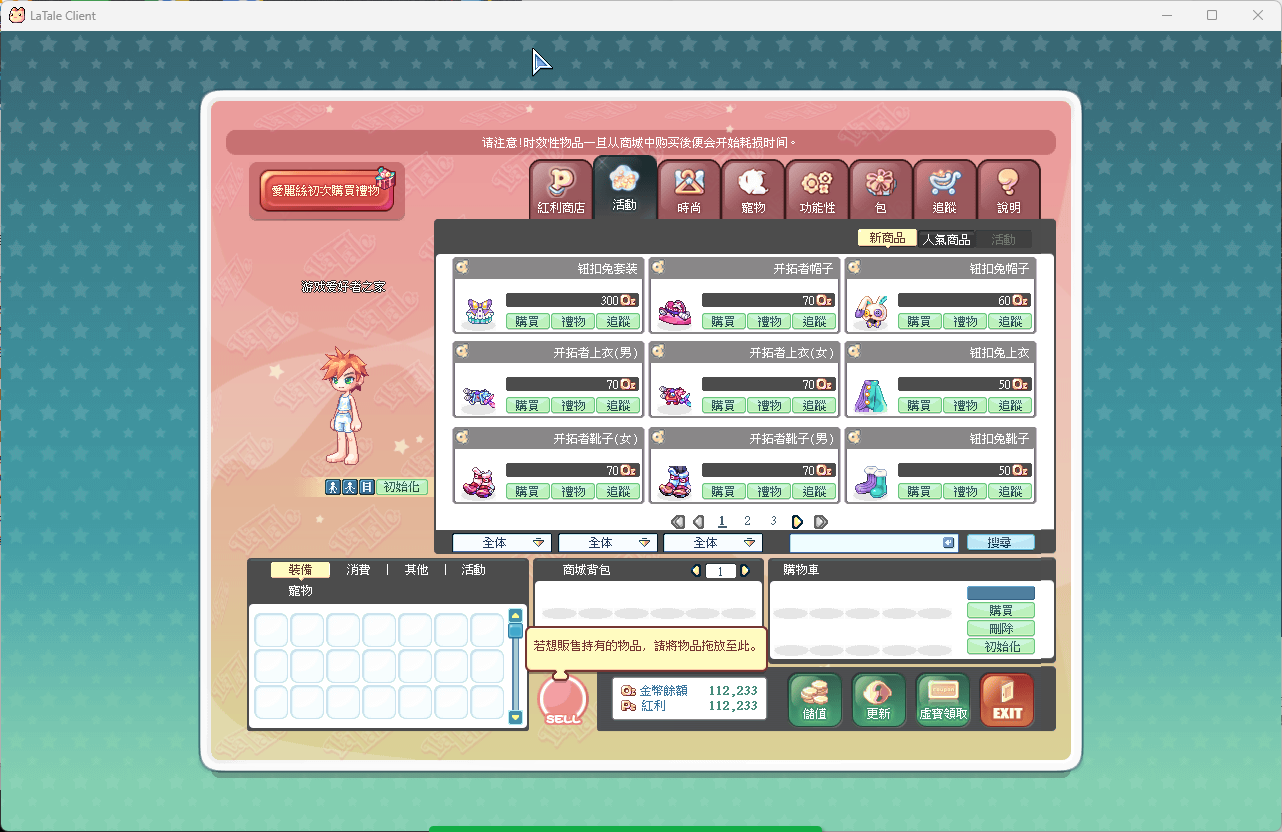
Task: Click the 虛寶領取 coupon icon
Action: 943,699
